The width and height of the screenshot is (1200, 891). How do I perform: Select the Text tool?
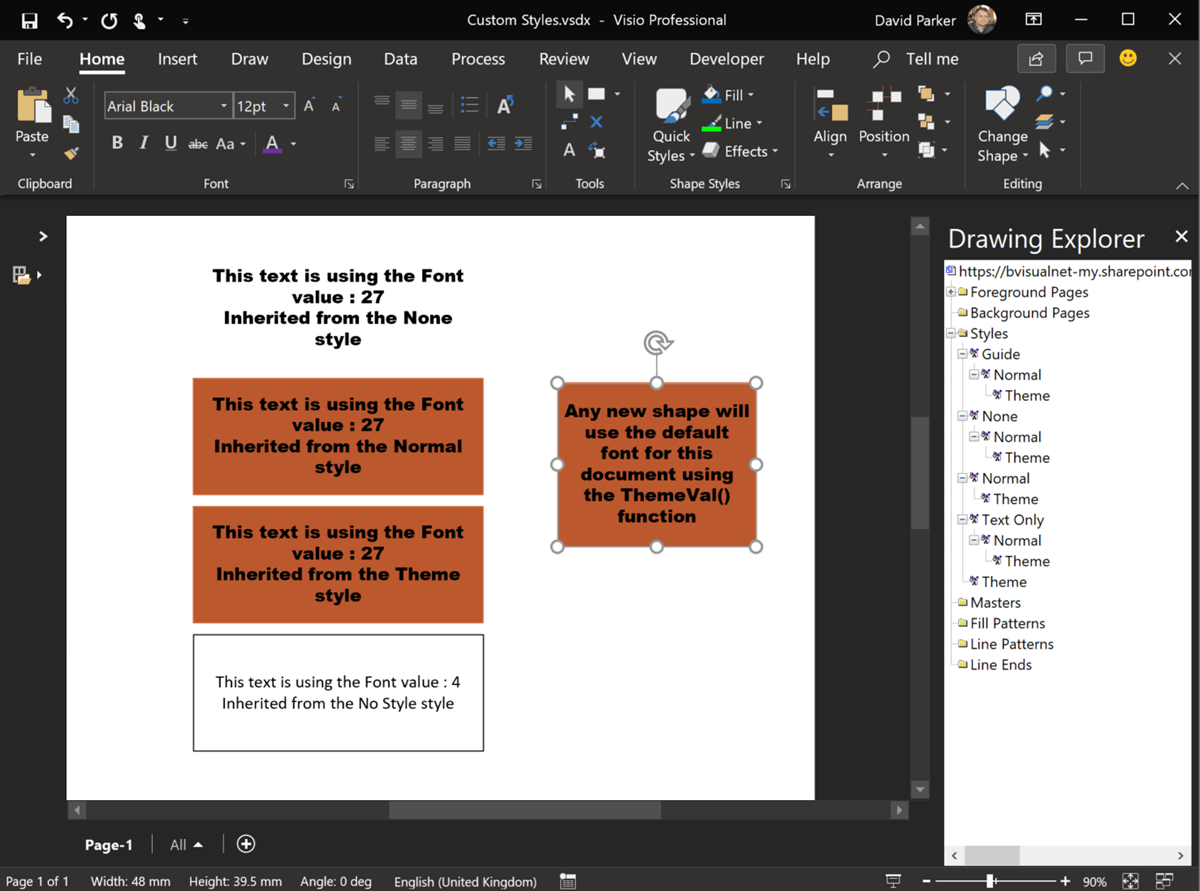click(x=568, y=151)
